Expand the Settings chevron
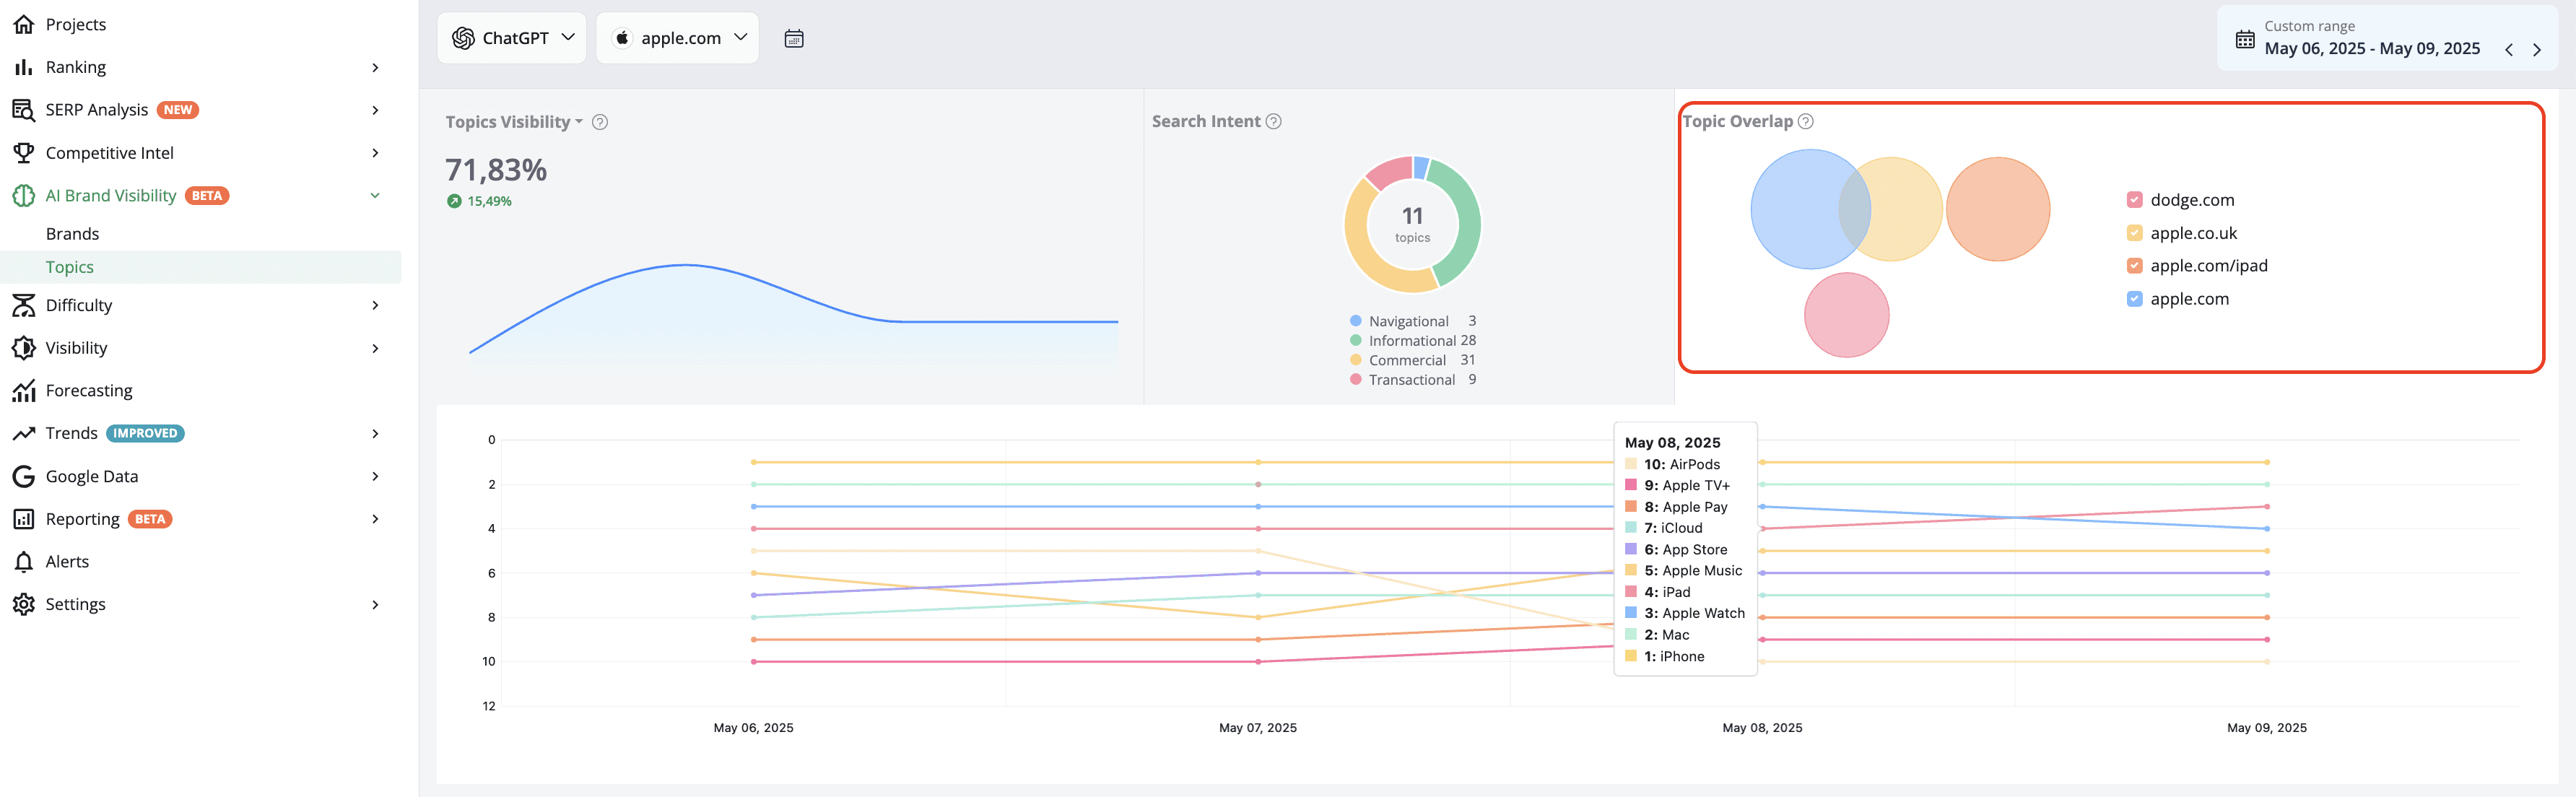 tap(375, 604)
